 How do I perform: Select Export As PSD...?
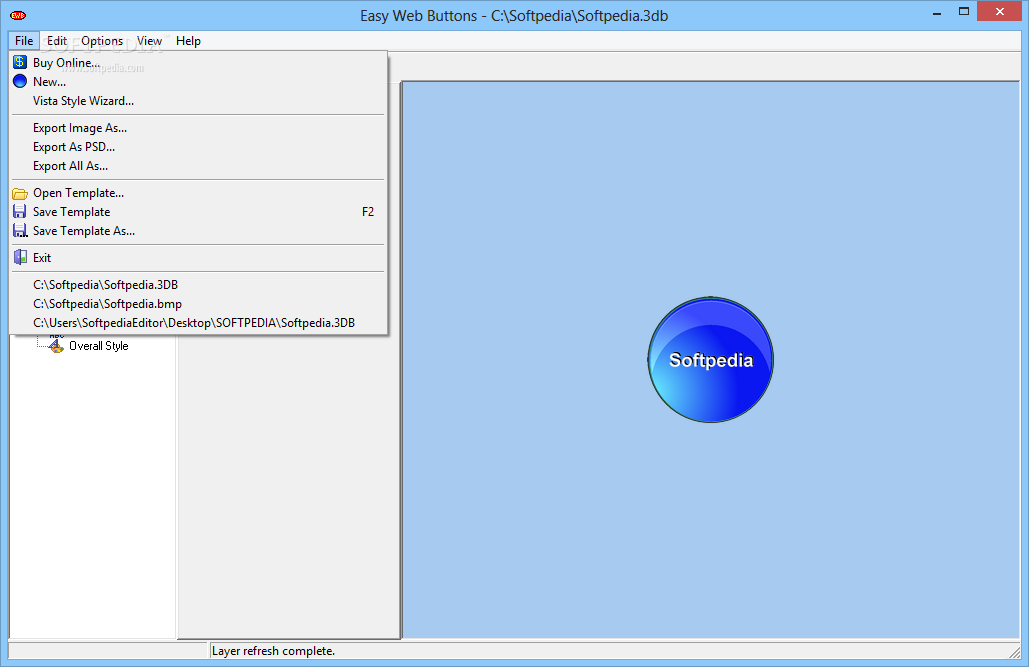(198, 147)
